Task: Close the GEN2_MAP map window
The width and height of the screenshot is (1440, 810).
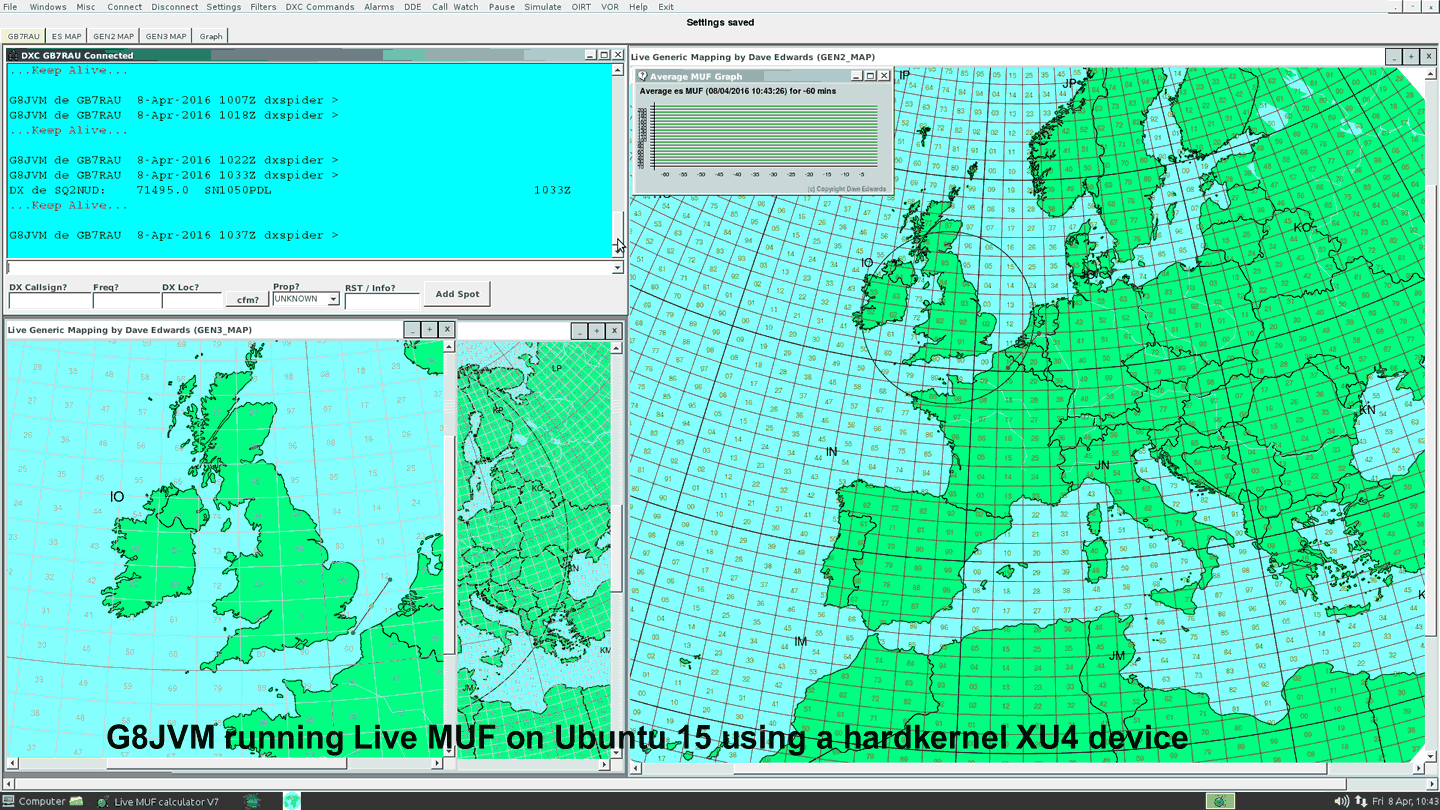Action: point(1428,57)
